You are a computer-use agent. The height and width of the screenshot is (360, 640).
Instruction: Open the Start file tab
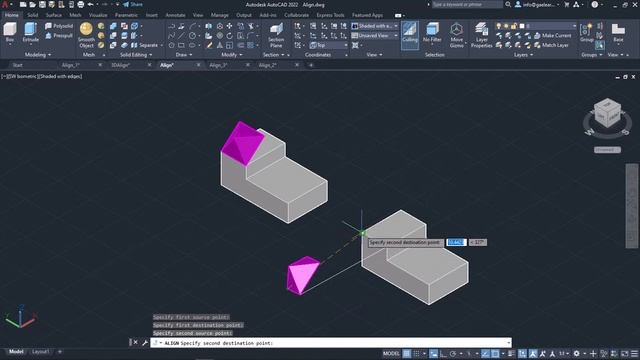[x=18, y=65]
